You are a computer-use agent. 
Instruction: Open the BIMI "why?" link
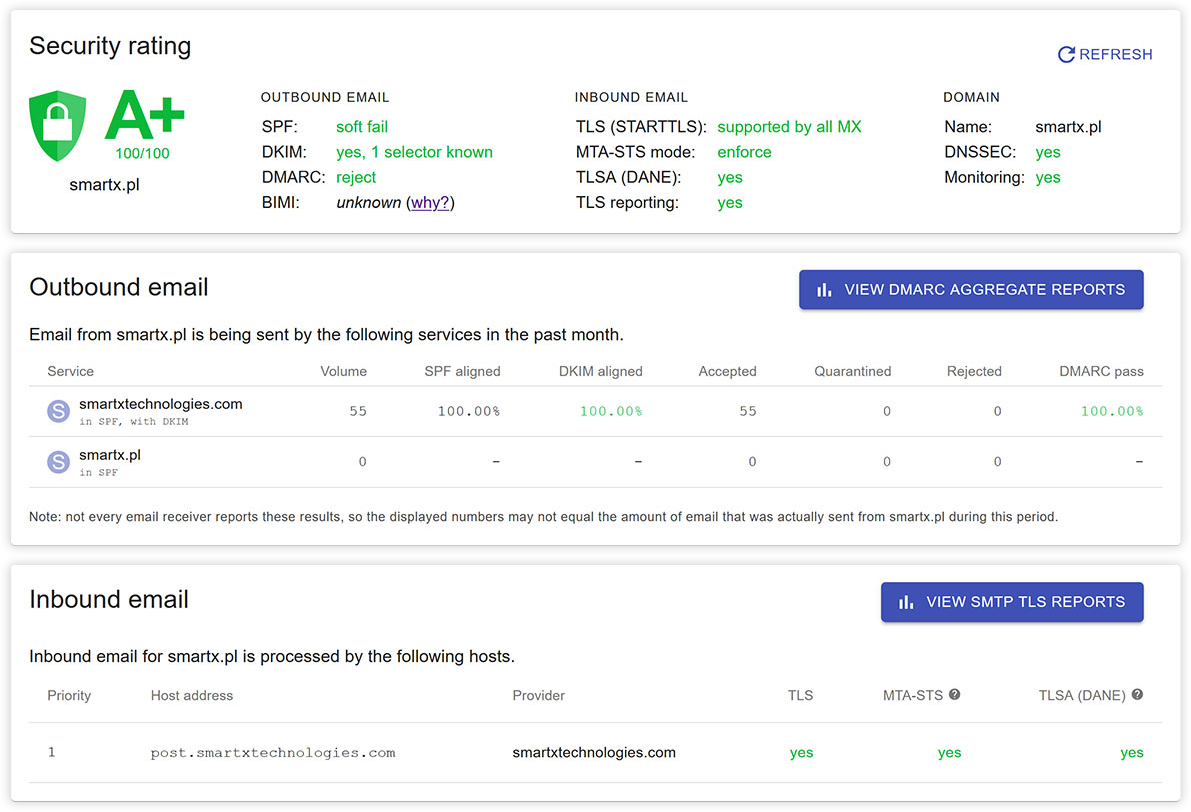pos(430,203)
